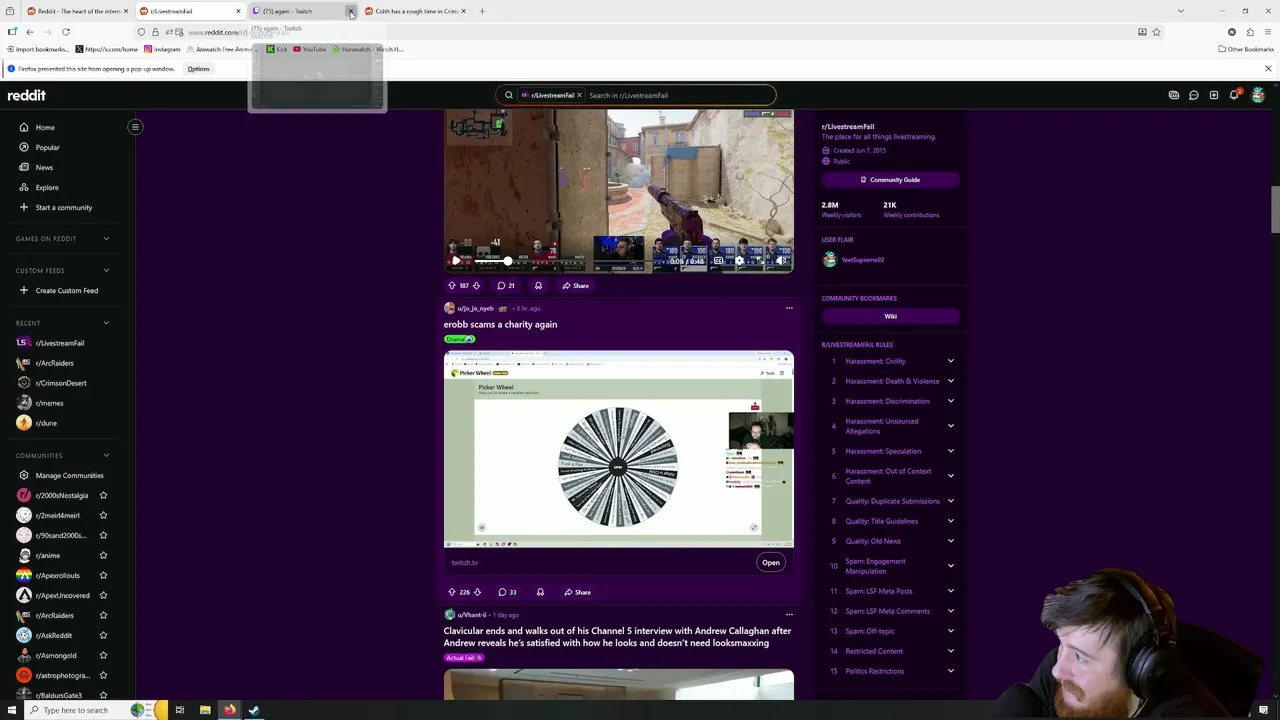Favorite r/Asmongold with the star
The height and width of the screenshot is (720, 1280).
click(103, 655)
